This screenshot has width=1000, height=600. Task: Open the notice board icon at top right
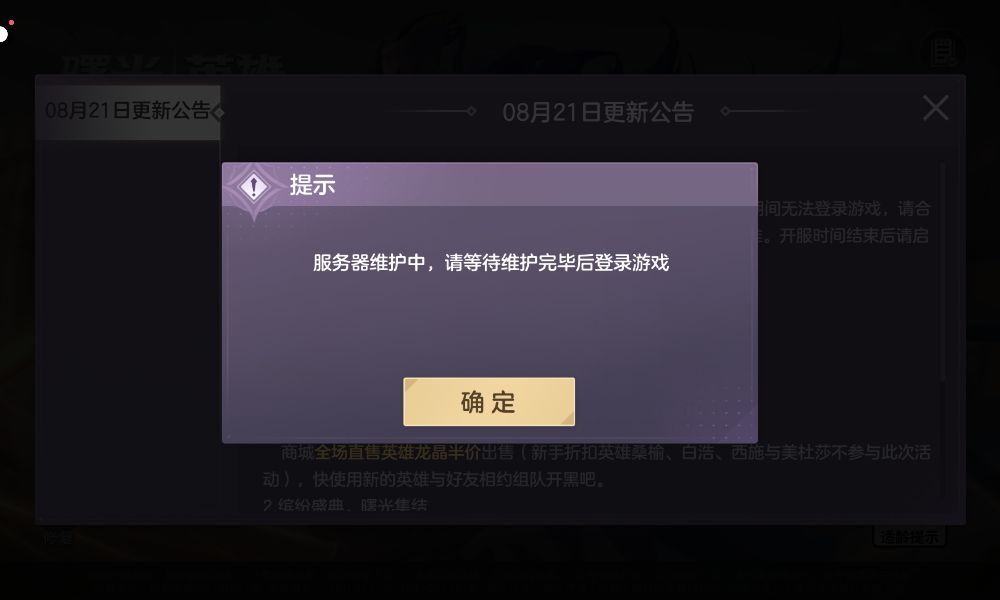(943, 51)
